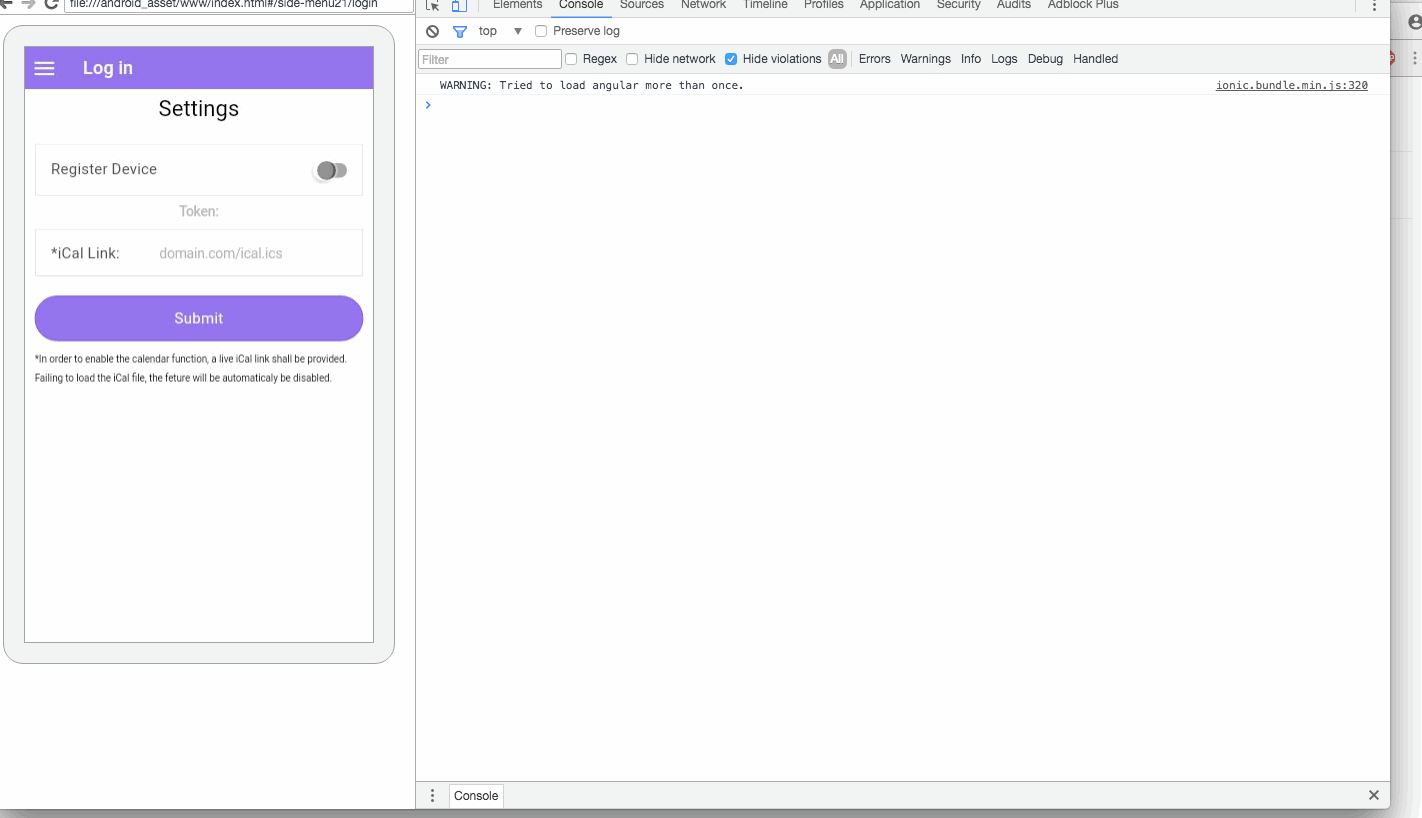Clear the console with the ban icon
Viewport: 1422px width, 818px height.
click(x=432, y=31)
